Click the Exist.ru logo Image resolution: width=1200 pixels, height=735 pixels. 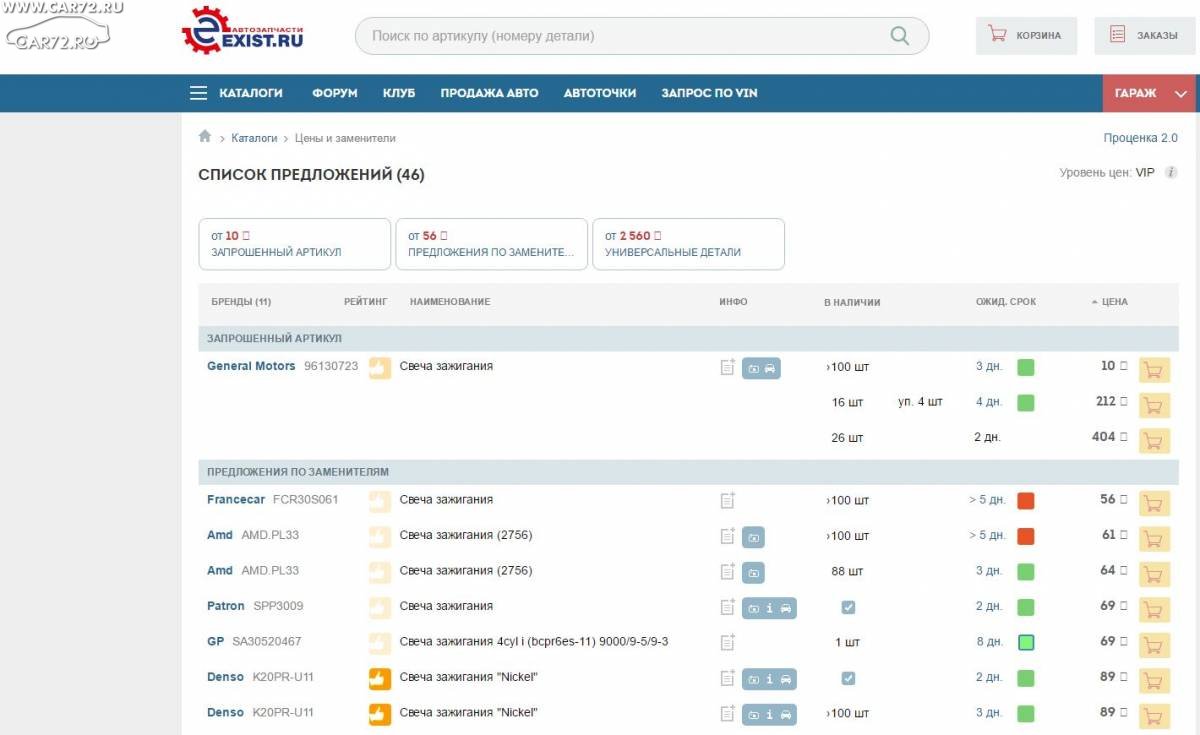click(242, 30)
